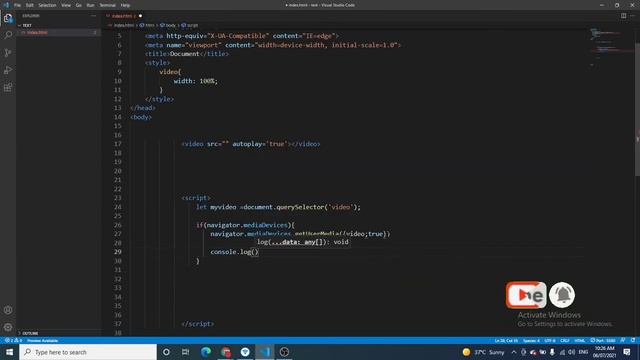Click the code minimap
640x360 pixels.
pos(611,47)
